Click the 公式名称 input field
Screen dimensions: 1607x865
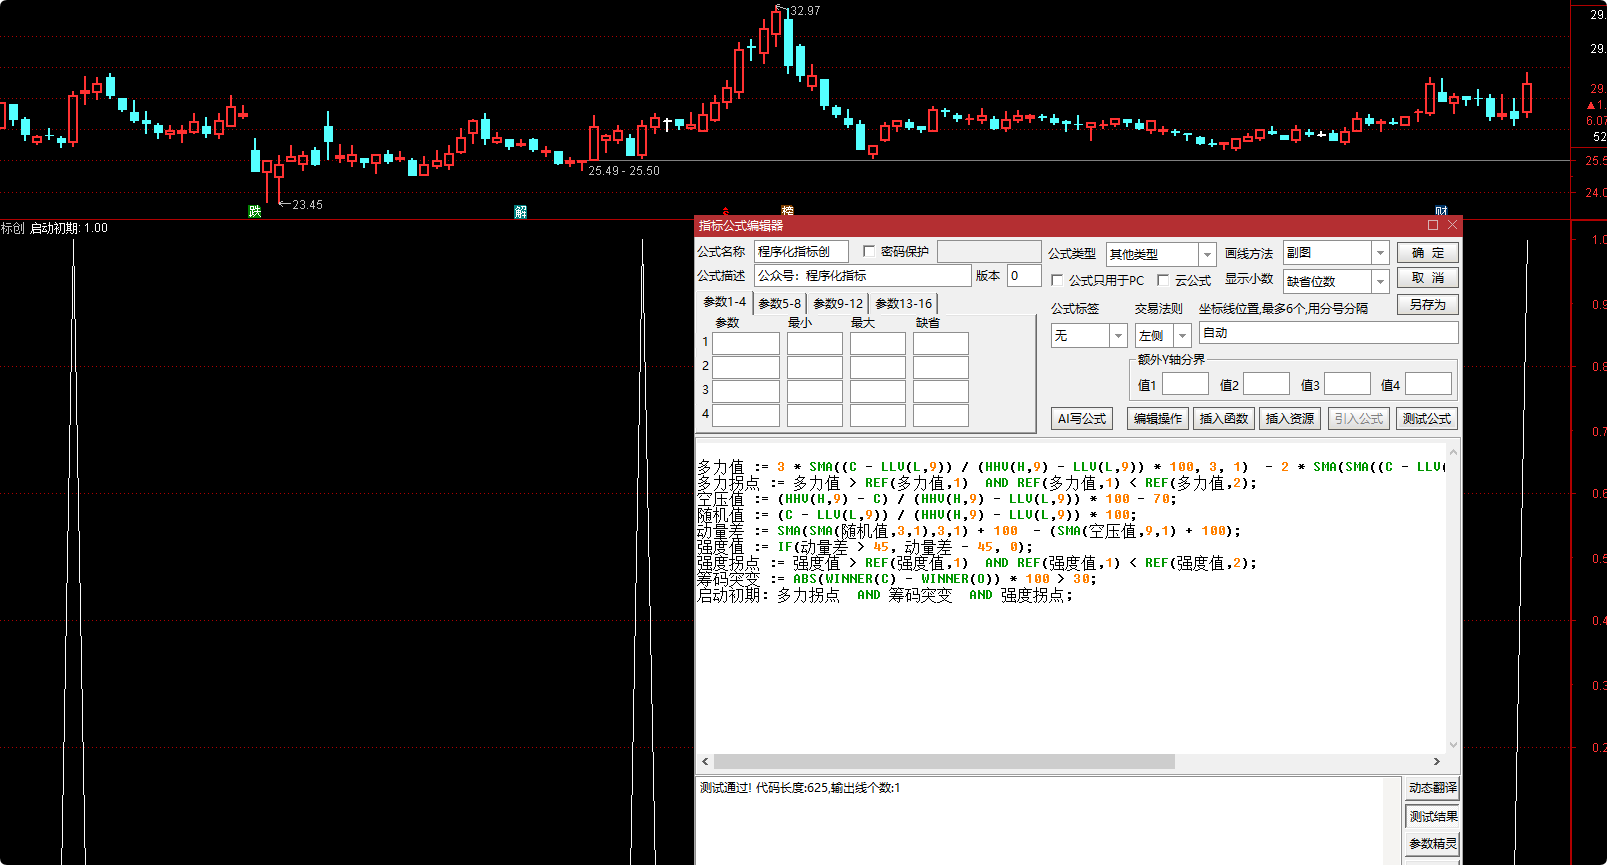(x=801, y=252)
